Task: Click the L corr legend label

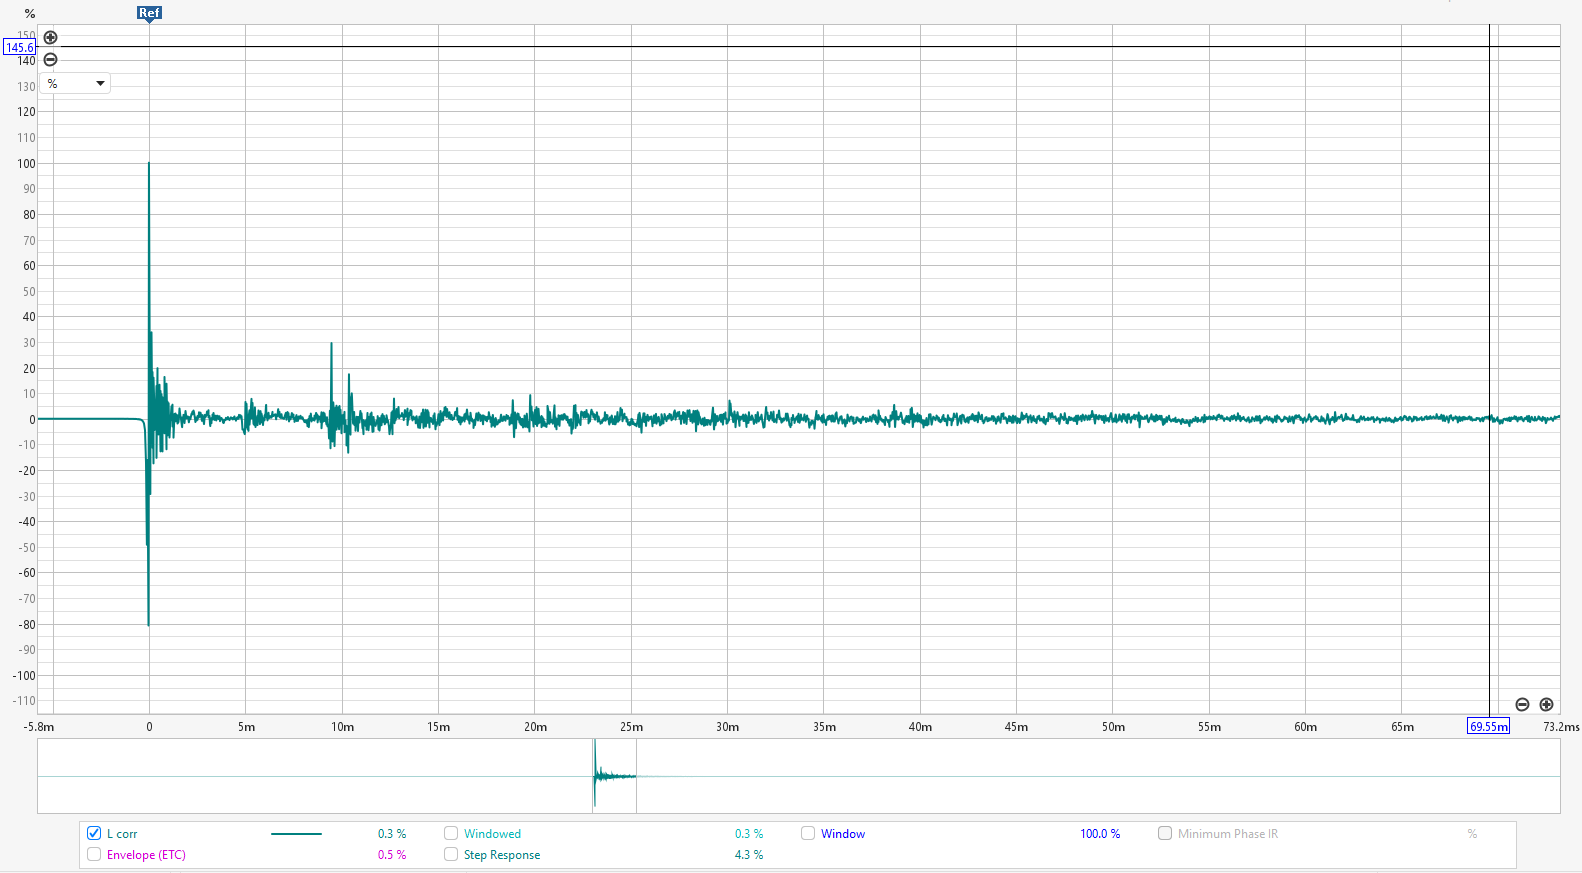Action: coord(122,834)
